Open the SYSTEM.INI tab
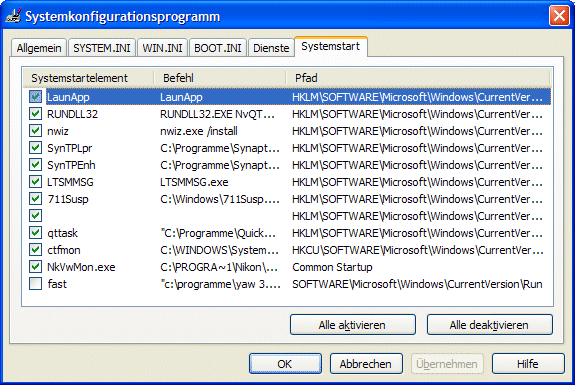The width and height of the screenshot is (575, 385). [102, 48]
